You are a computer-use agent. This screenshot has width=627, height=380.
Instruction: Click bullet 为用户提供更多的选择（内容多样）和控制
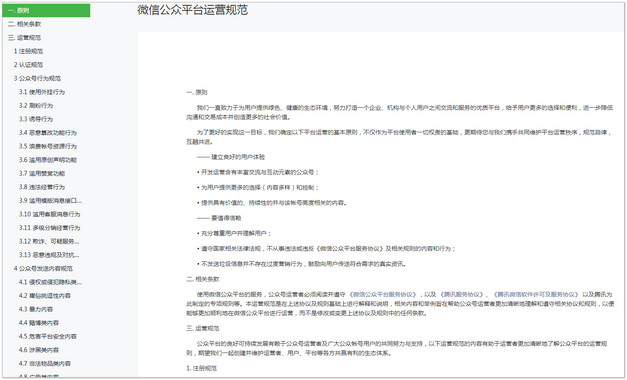258,188
